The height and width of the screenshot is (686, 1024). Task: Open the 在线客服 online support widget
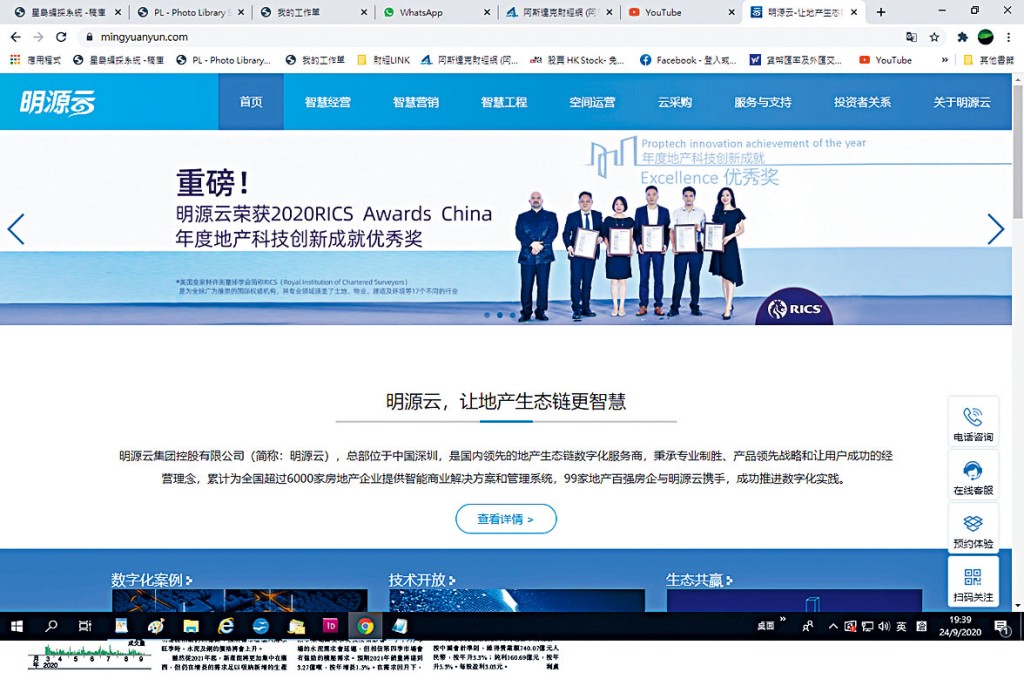tap(972, 475)
